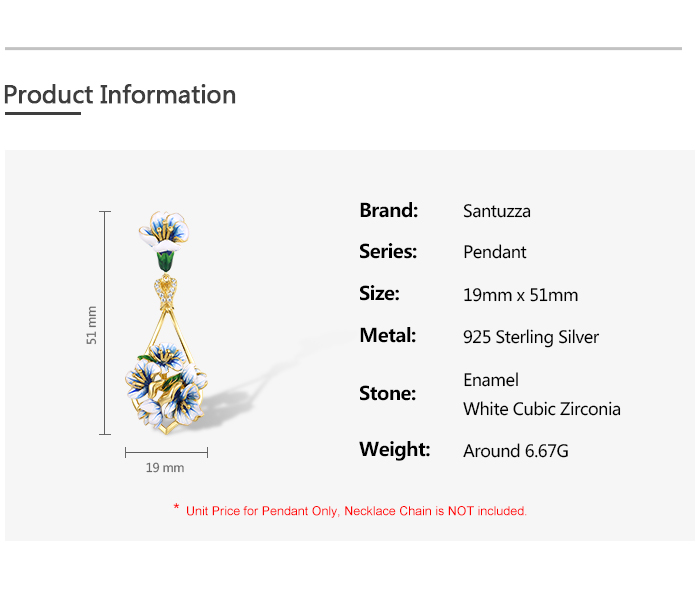This screenshot has height=589, width=700.
Task: Click the red necklace chain notice
Action: point(350,510)
